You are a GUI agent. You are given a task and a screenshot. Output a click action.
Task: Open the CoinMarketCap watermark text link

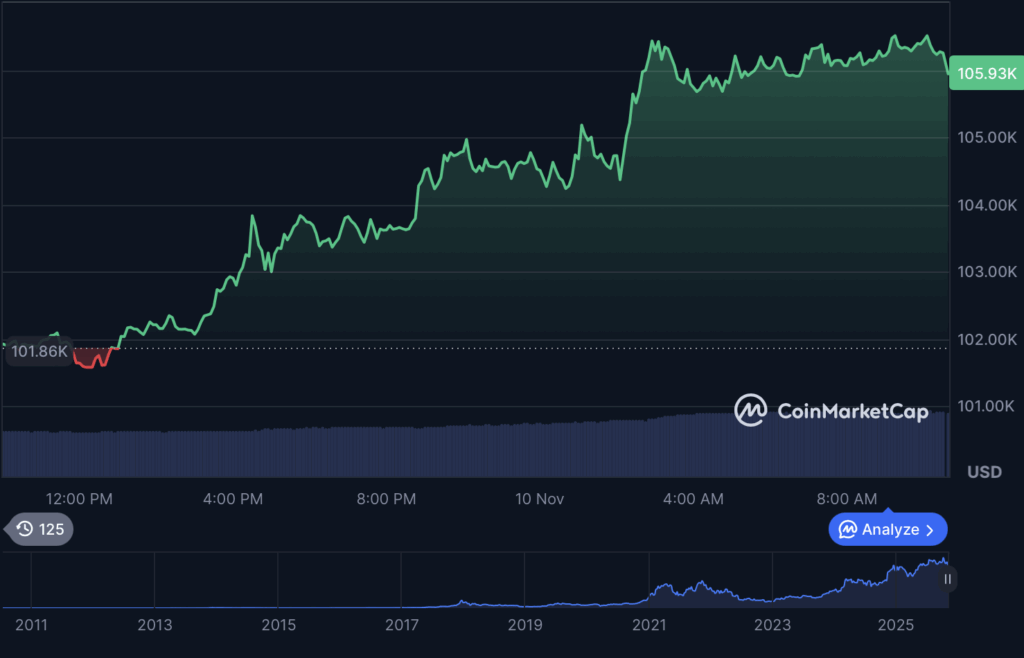(852, 411)
